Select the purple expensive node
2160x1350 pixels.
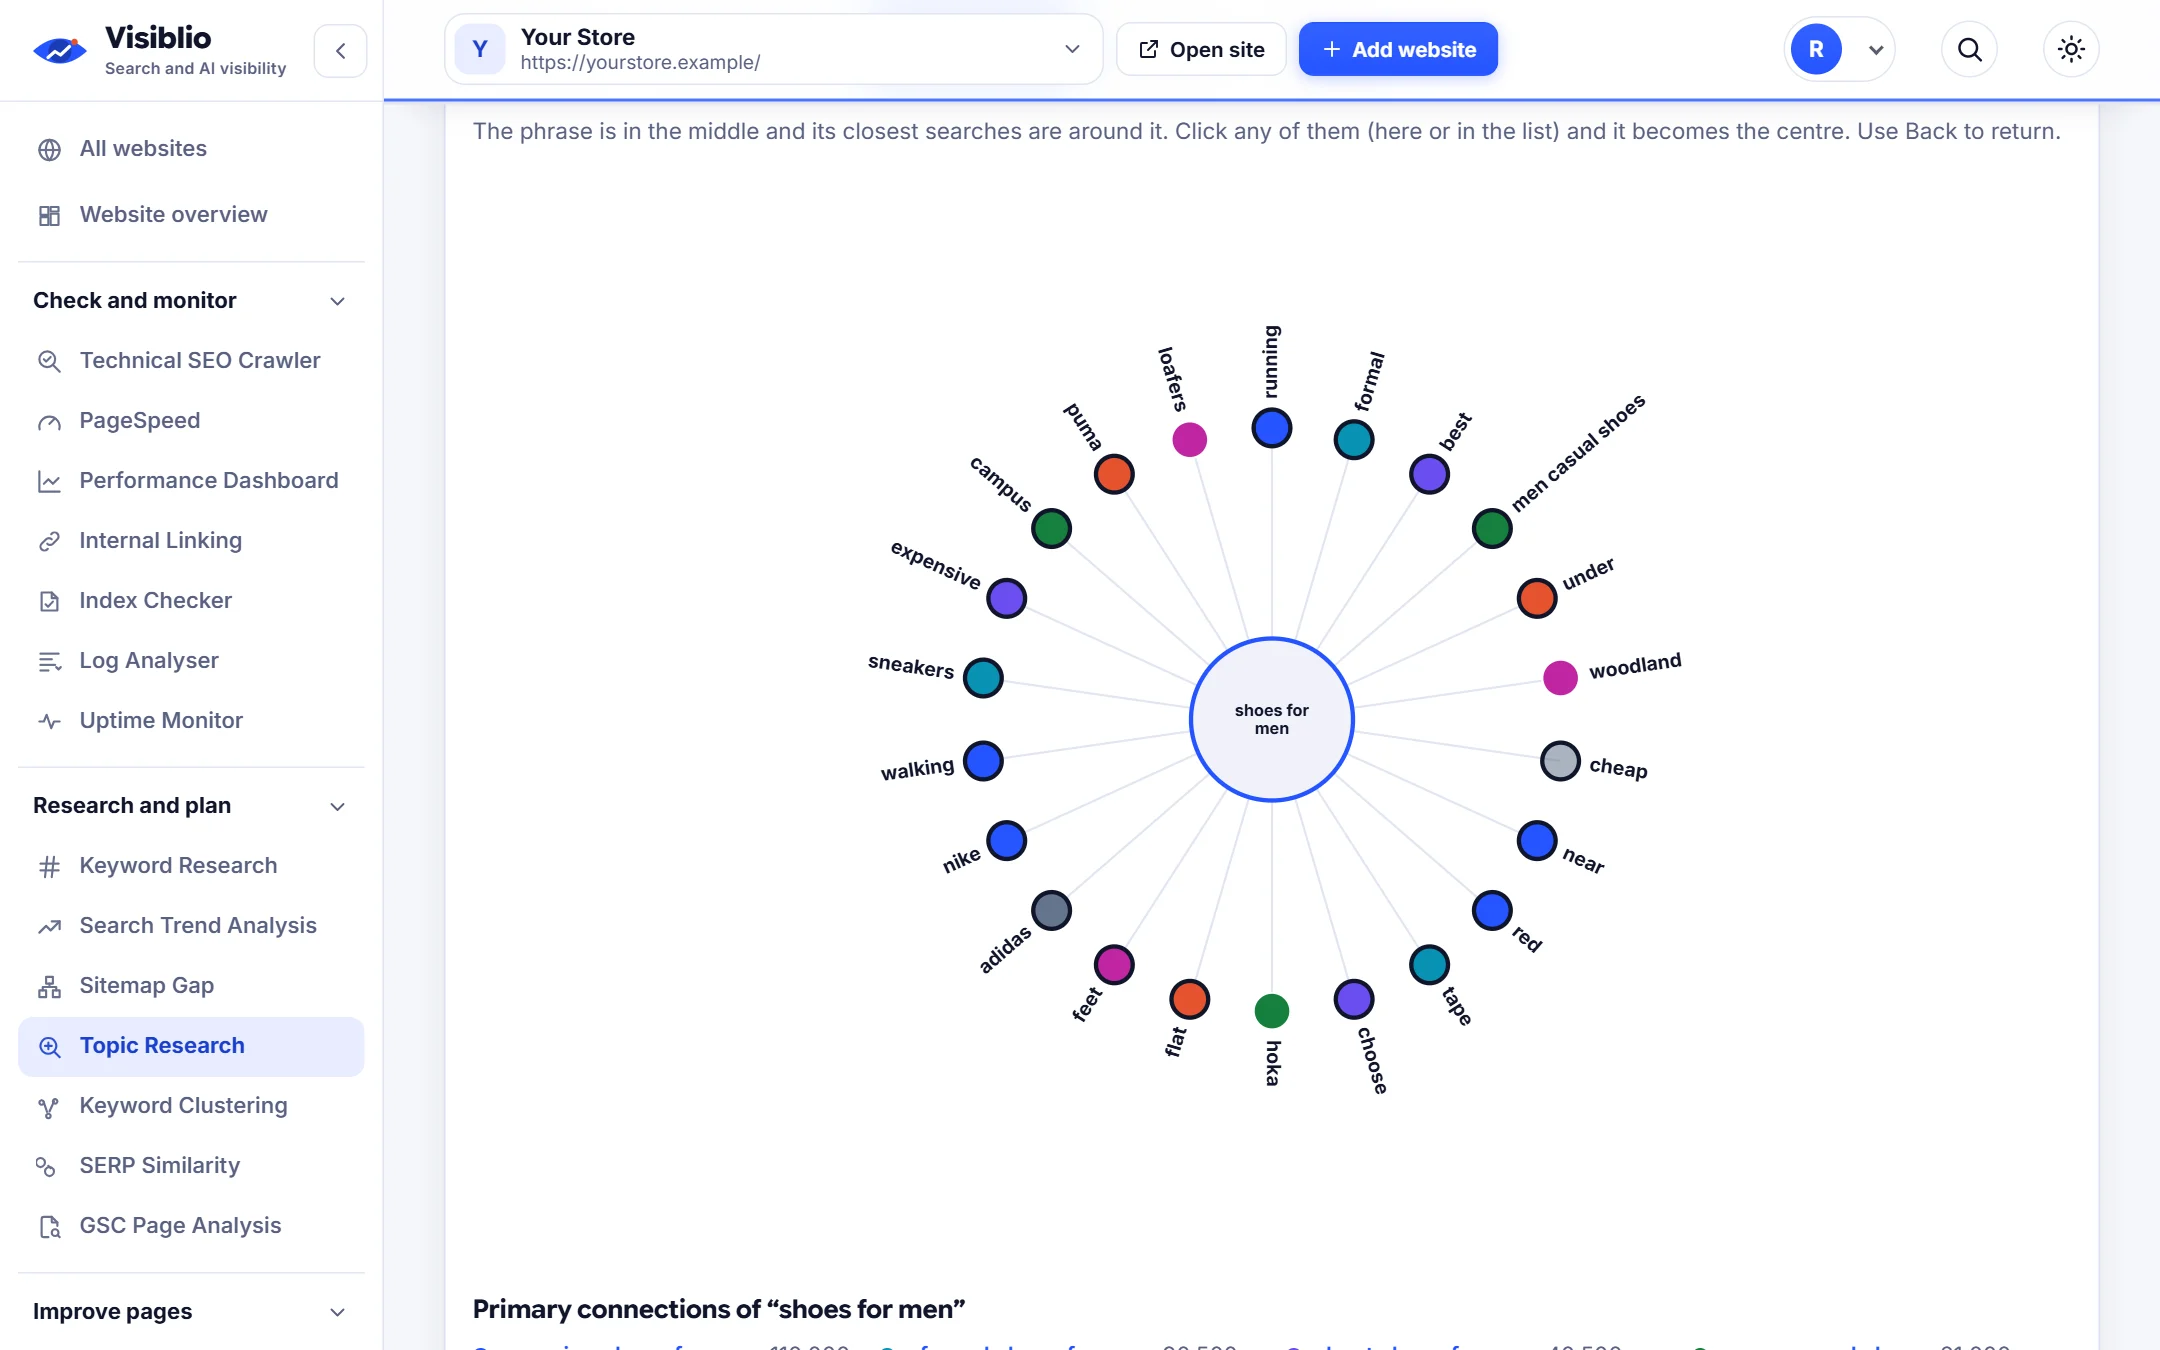[1006, 598]
